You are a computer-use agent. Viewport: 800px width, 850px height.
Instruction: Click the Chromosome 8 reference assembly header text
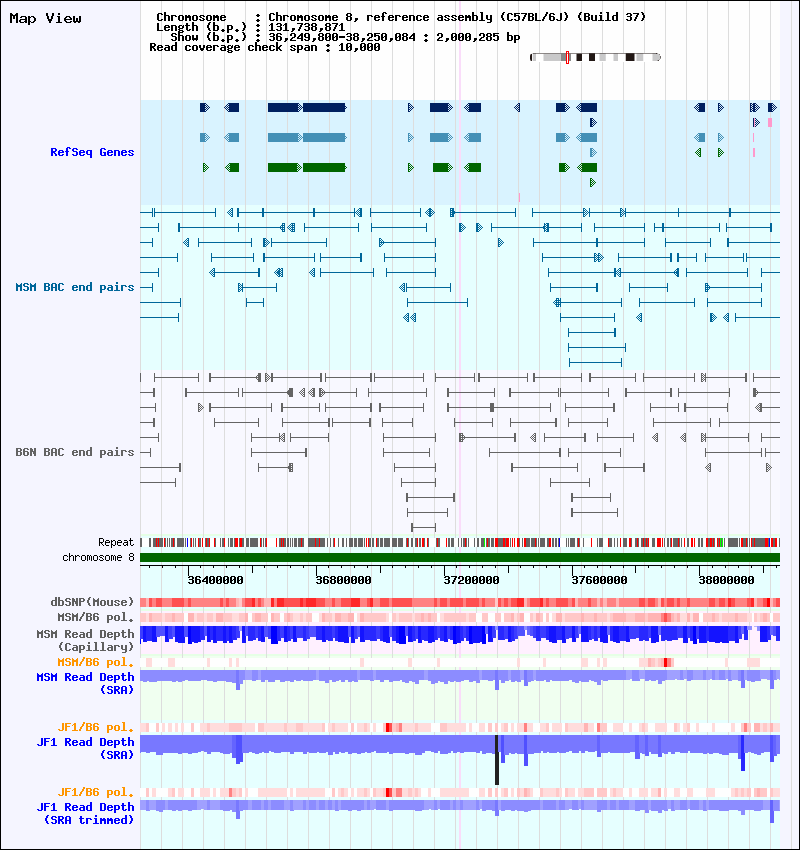(457, 17)
